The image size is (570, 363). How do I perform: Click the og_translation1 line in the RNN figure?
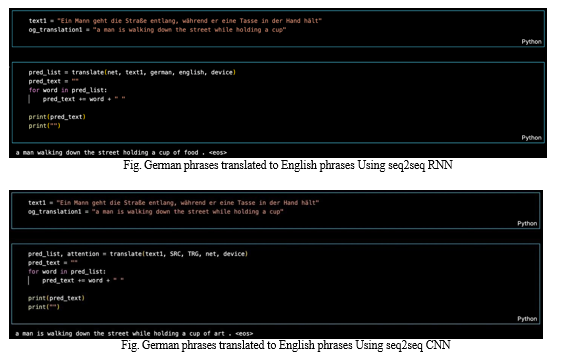[157, 30]
